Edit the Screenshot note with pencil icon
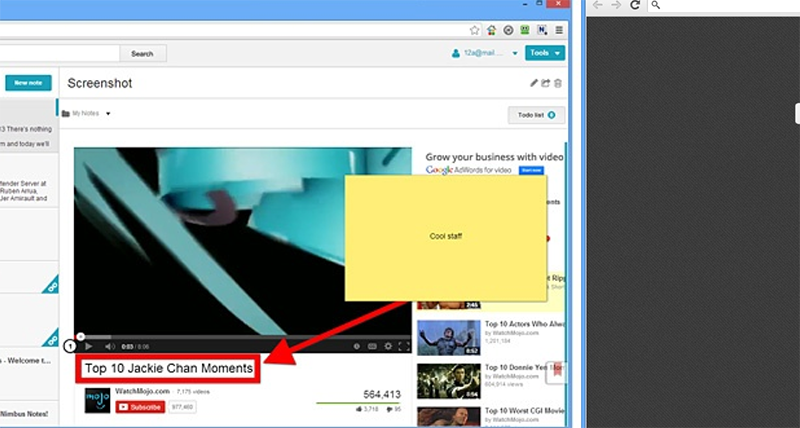Screen dimensions: 800x428 (534, 83)
